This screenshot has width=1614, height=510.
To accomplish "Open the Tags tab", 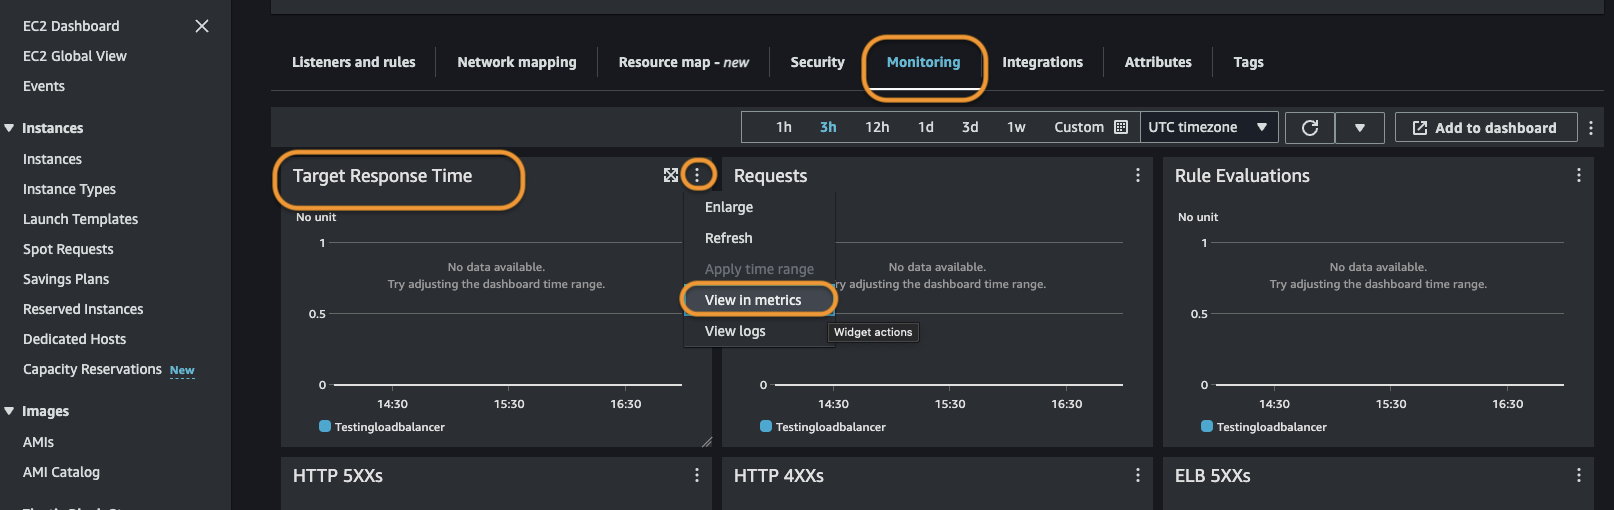I will 1248,62.
